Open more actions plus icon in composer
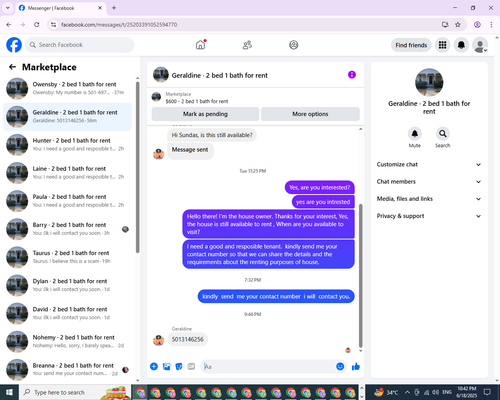The height and width of the screenshot is (400, 500). tap(154, 366)
